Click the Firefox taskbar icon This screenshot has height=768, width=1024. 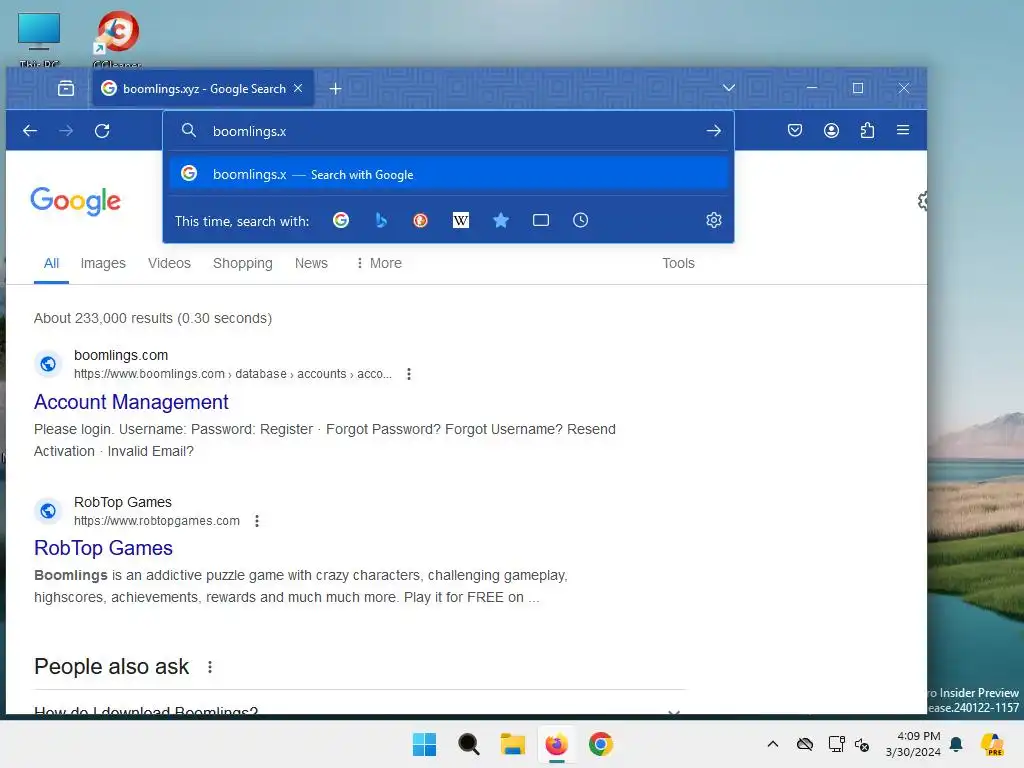tap(556, 744)
